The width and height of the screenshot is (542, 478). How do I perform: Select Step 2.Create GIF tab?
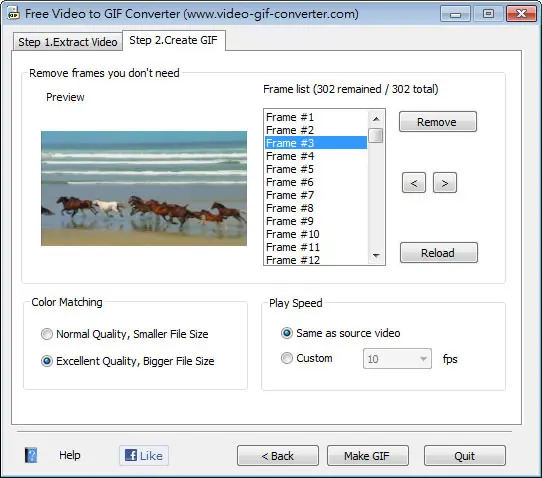point(174,40)
